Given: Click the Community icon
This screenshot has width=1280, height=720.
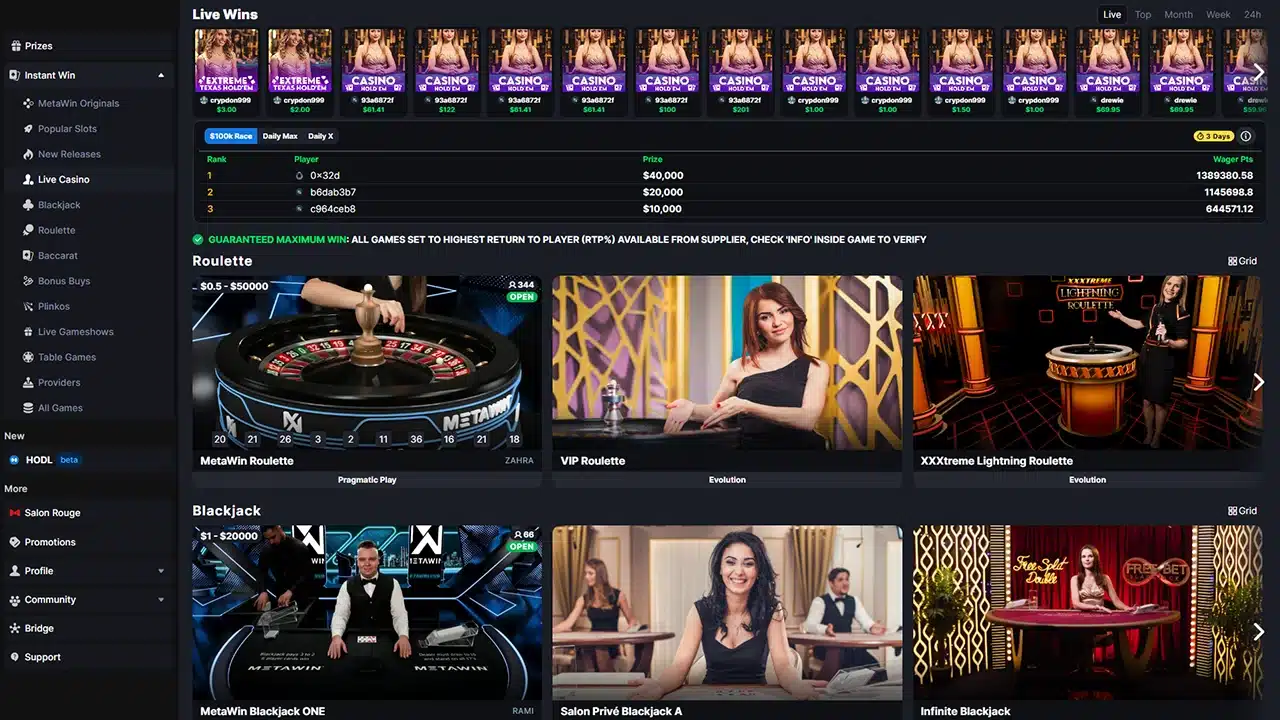Looking at the screenshot, I should 15,600.
